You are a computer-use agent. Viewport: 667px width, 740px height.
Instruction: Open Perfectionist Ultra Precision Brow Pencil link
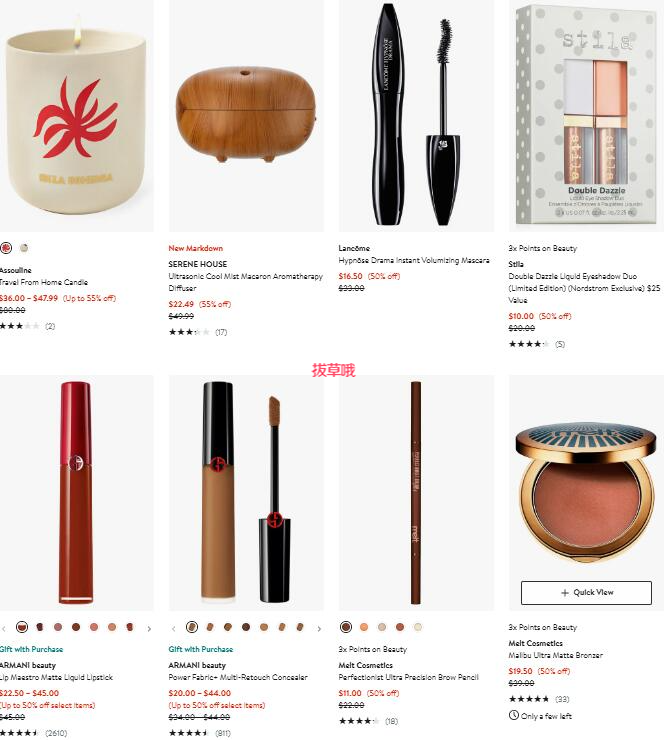pos(408,677)
